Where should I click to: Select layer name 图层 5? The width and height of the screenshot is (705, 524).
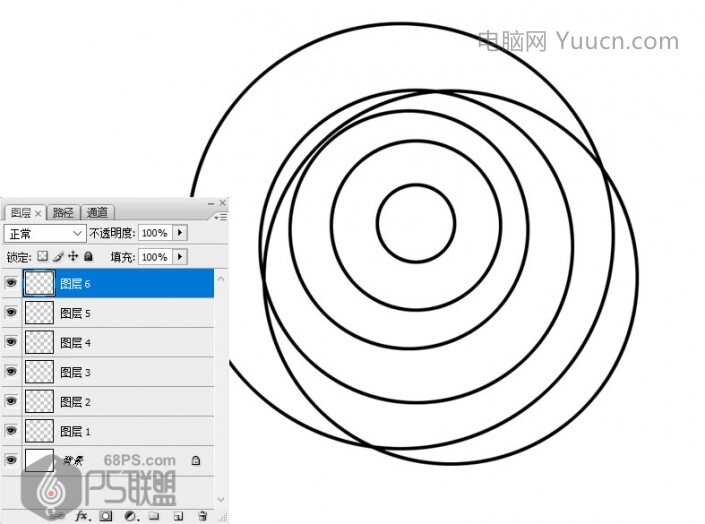tap(75, 313)
